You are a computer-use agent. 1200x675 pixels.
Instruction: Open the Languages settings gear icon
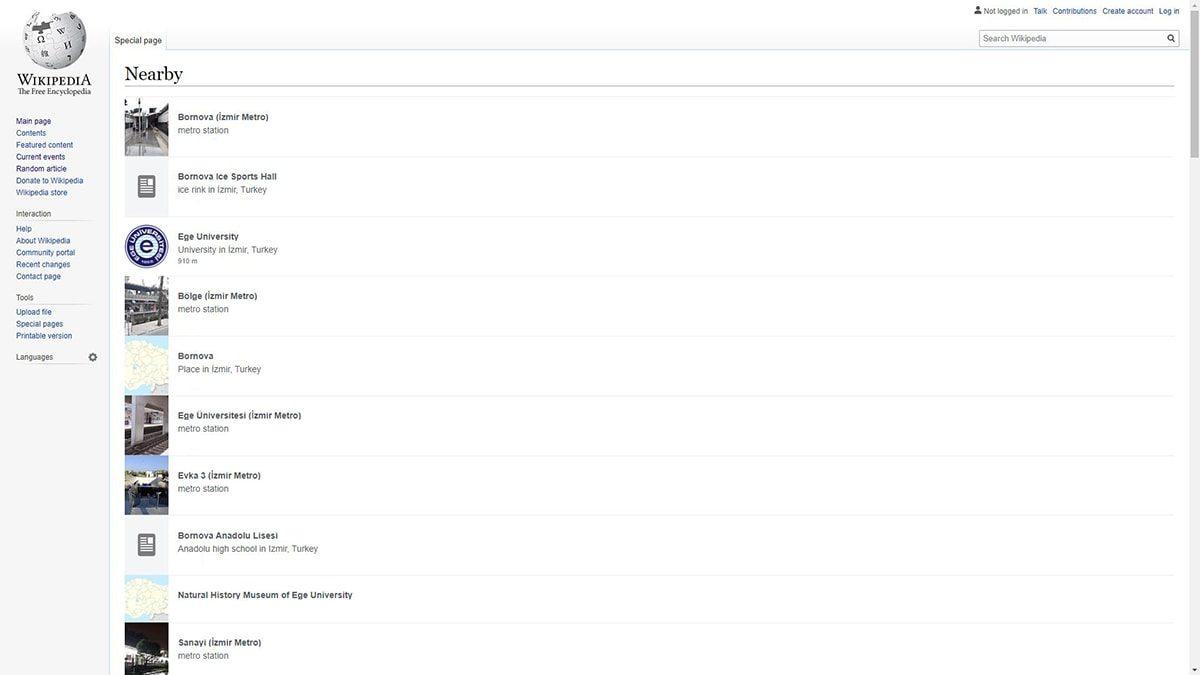tap(93, 357)
